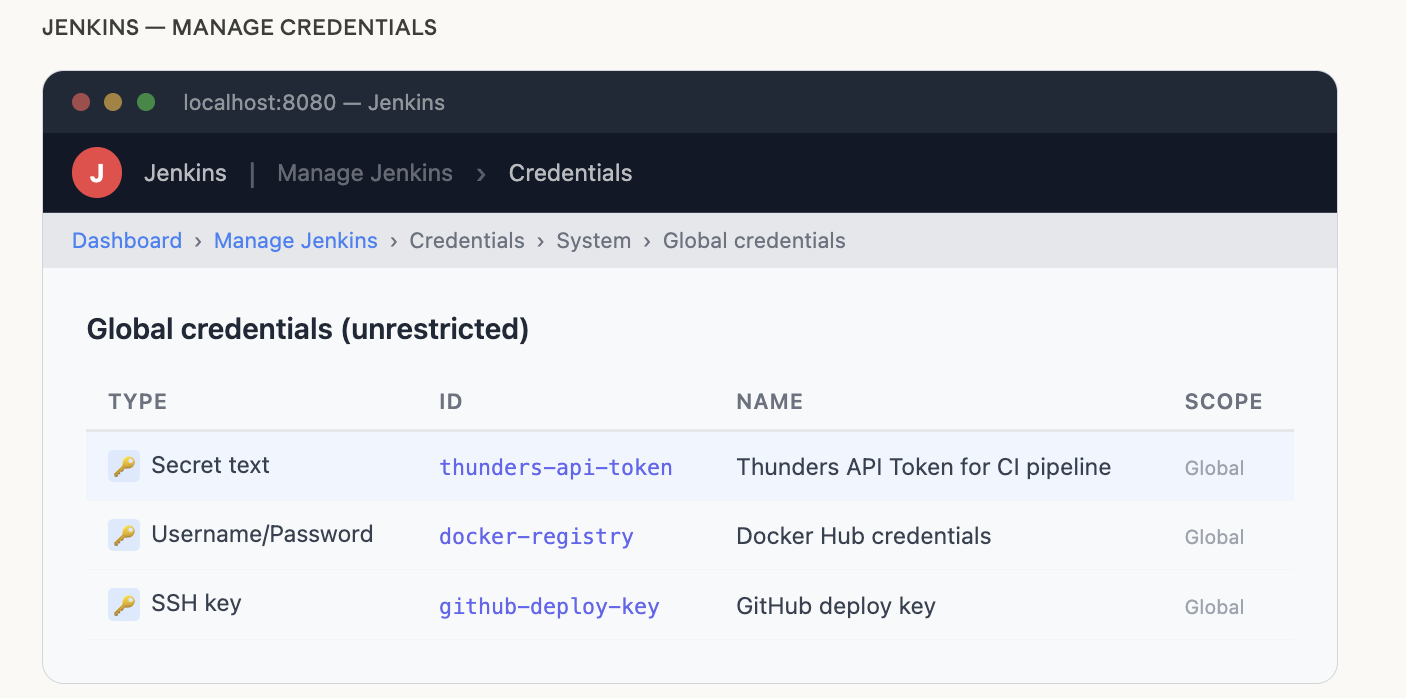This screenshot has width=1406, height=698.
Task: Select Global credentials in the breadcrumb
Action: pyautogui.click(x=754, y=241)
